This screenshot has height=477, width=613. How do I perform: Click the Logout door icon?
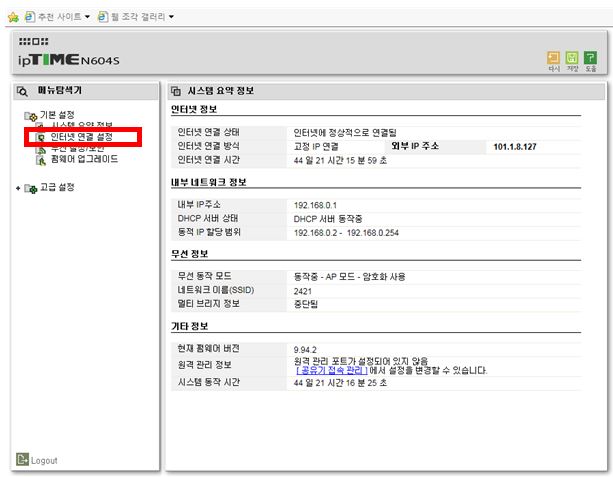coord(22,459)
